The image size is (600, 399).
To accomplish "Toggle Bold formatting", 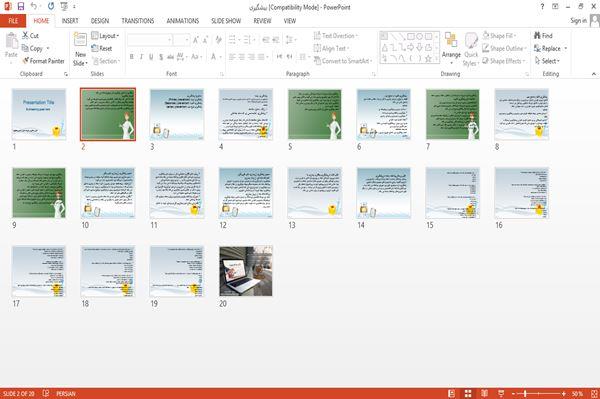I will point(132,57).
